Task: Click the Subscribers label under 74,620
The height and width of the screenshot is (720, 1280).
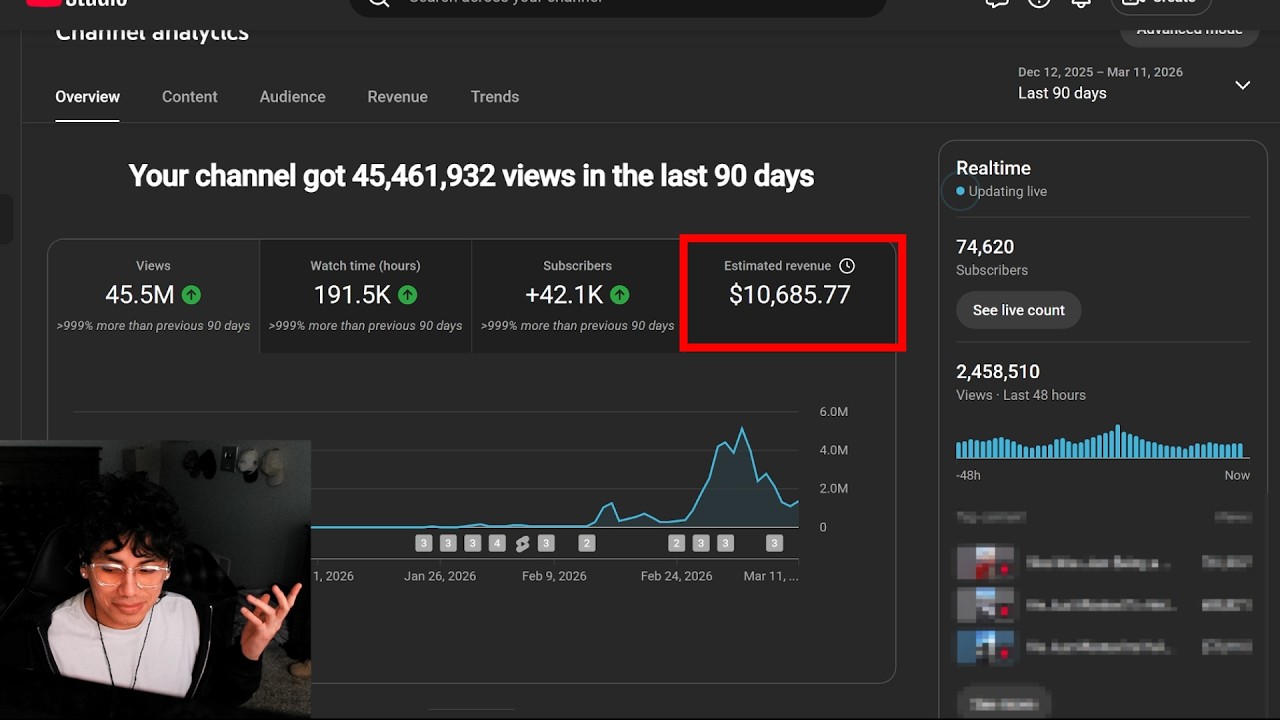Action: coord(992,270)
